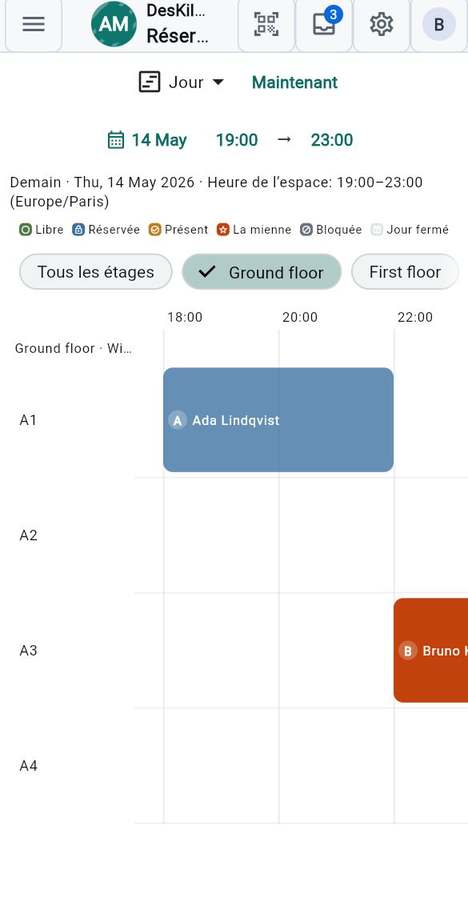Change the 23:00 end time

click(332, 140)
